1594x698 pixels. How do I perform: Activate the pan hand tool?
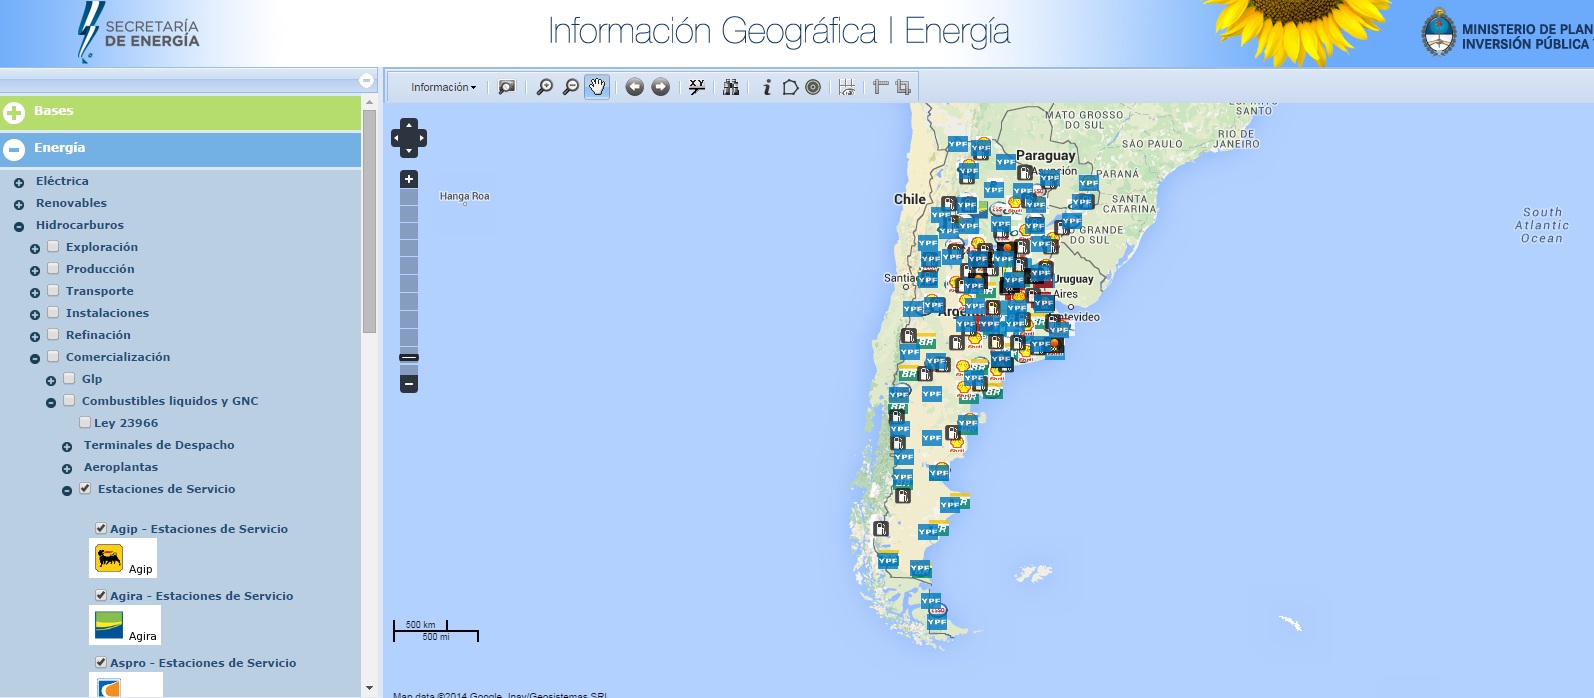597,87
